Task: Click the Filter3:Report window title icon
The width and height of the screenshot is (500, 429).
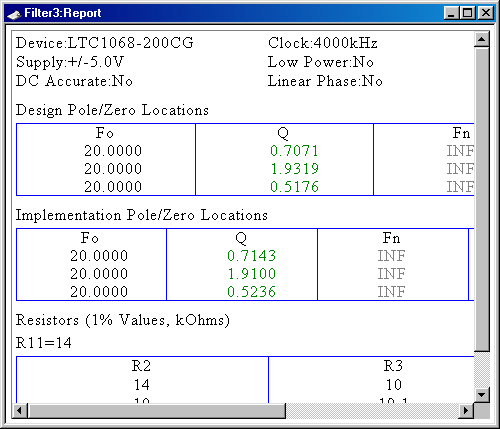Action: (x=14, y=14)
